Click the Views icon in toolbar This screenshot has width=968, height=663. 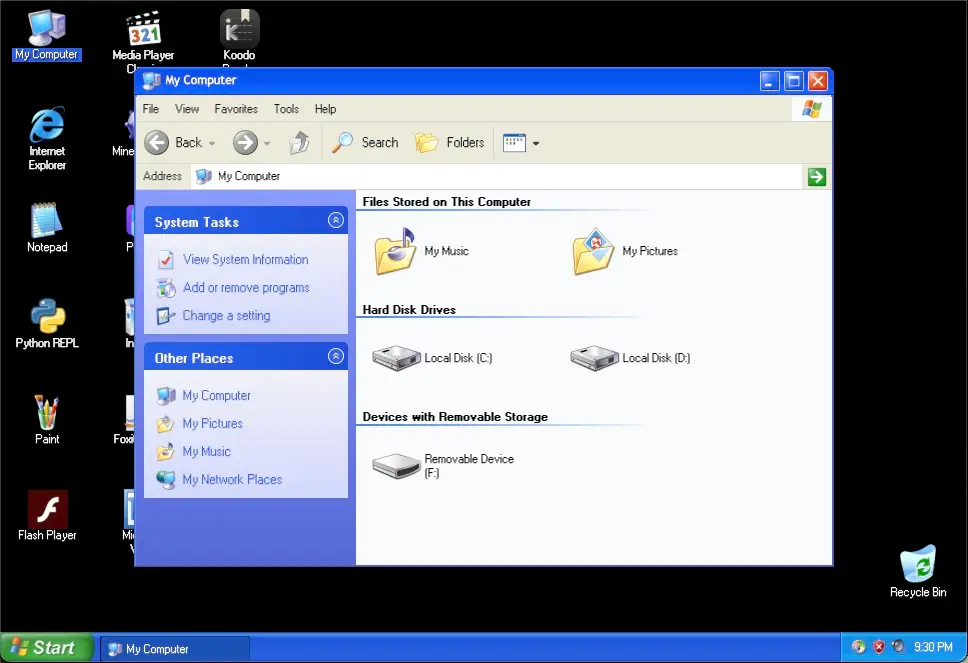click(514, 143)
